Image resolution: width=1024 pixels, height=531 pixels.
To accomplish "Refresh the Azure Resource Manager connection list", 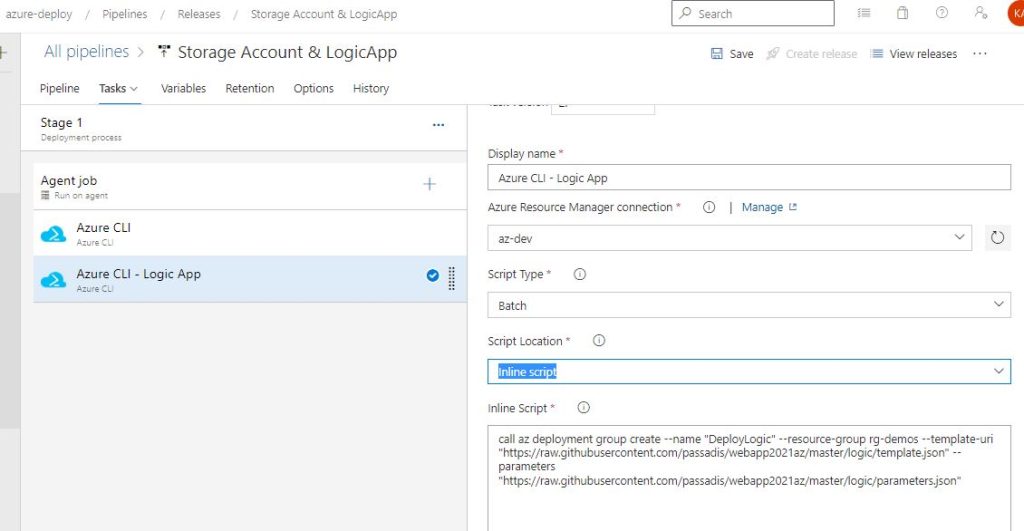I will click(997, 238).
